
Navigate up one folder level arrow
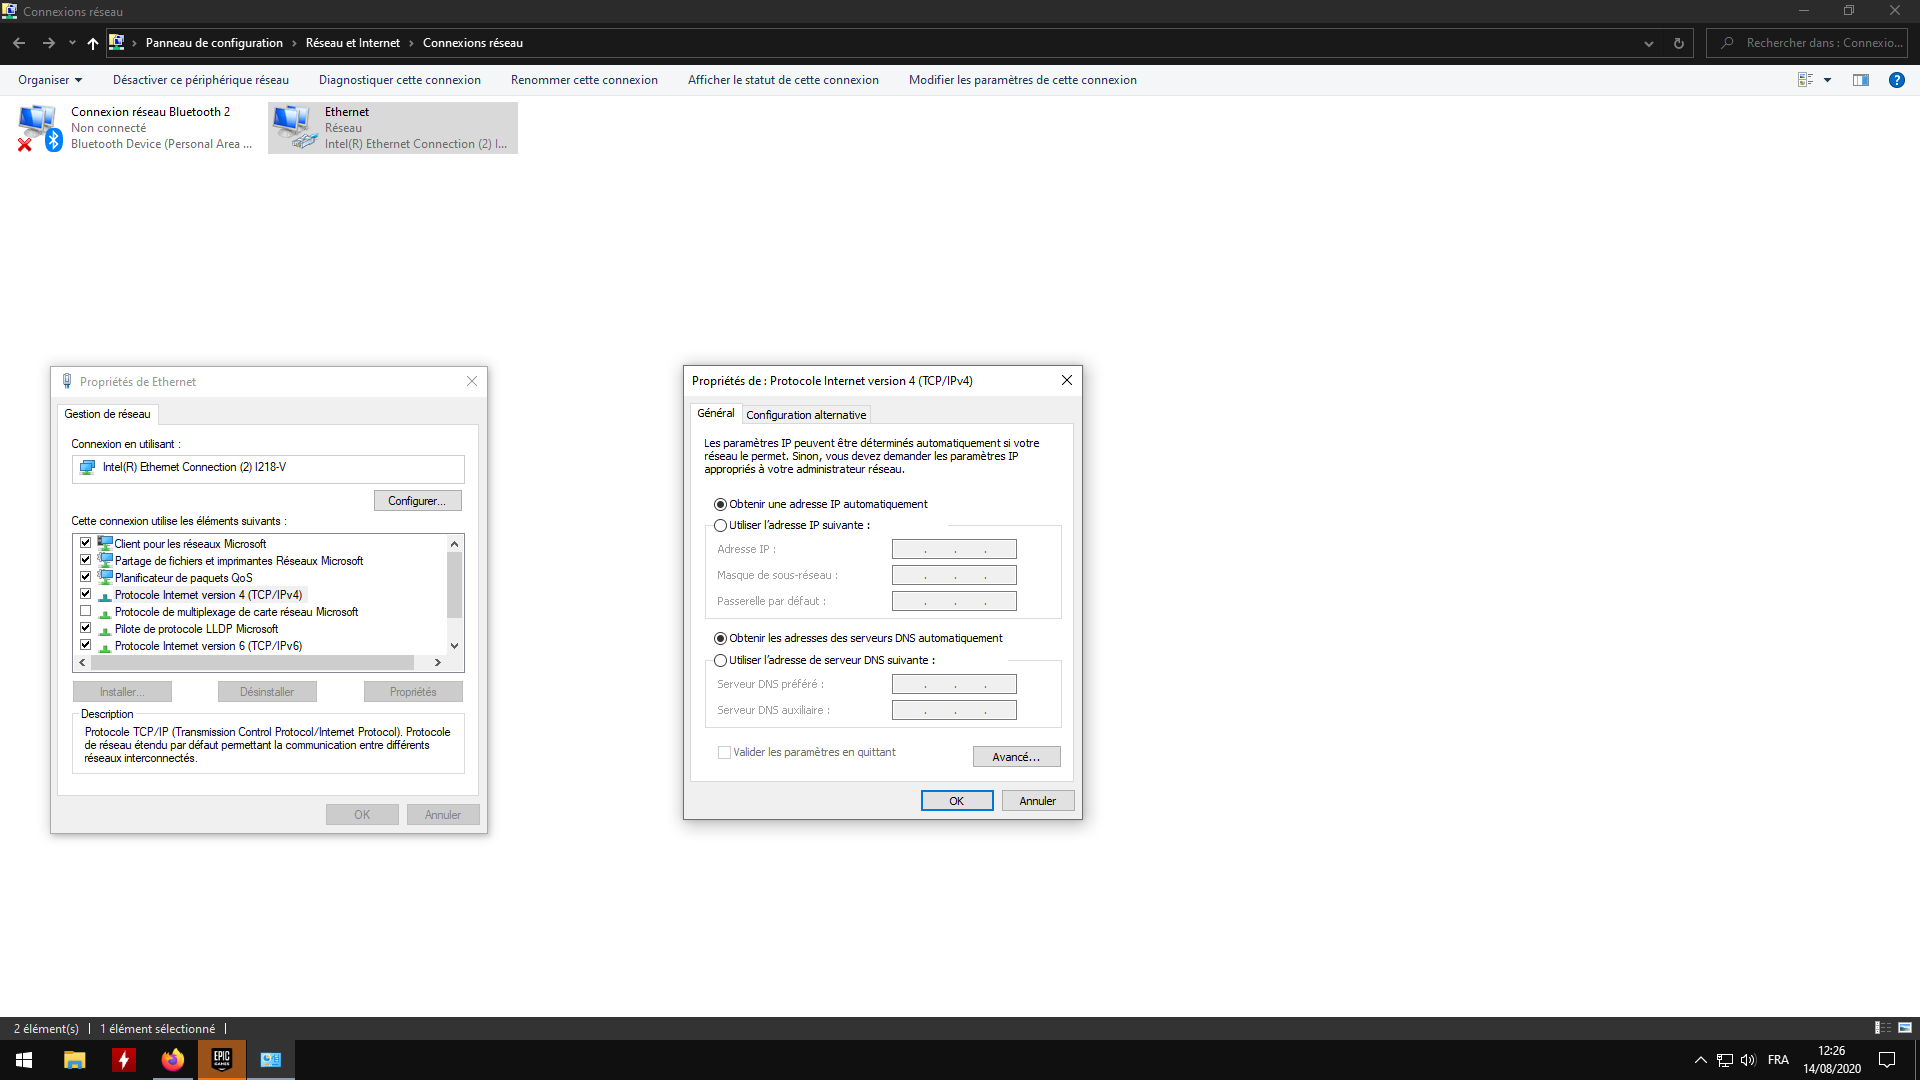coord(93,43)
